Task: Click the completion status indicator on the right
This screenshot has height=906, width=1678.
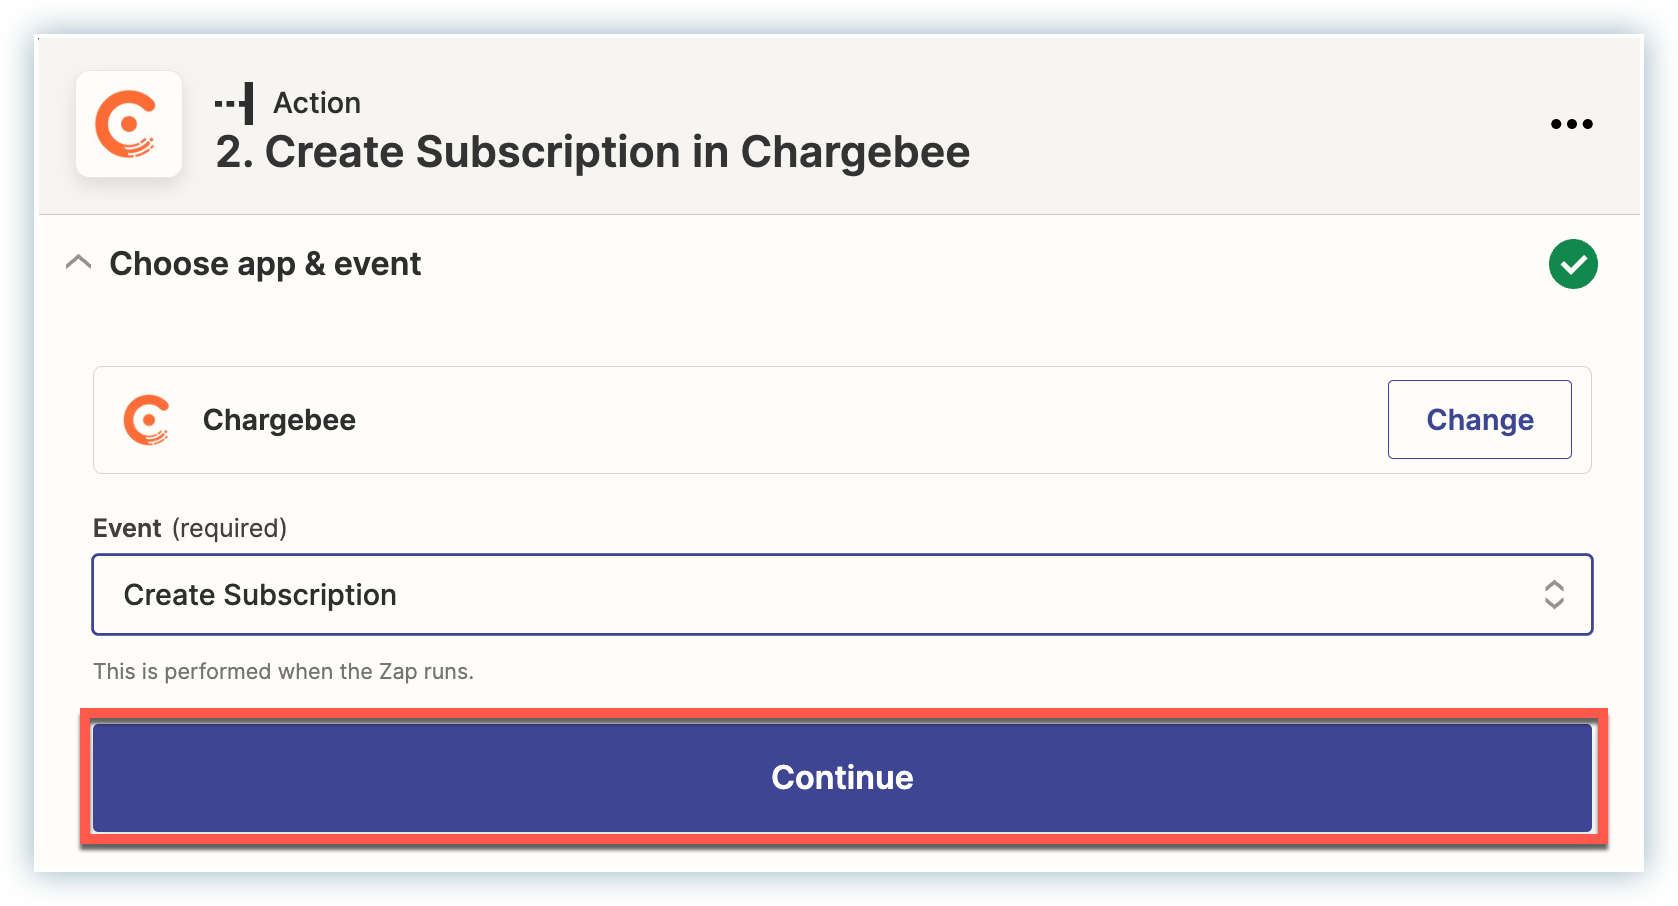Action: [1573, 264]
